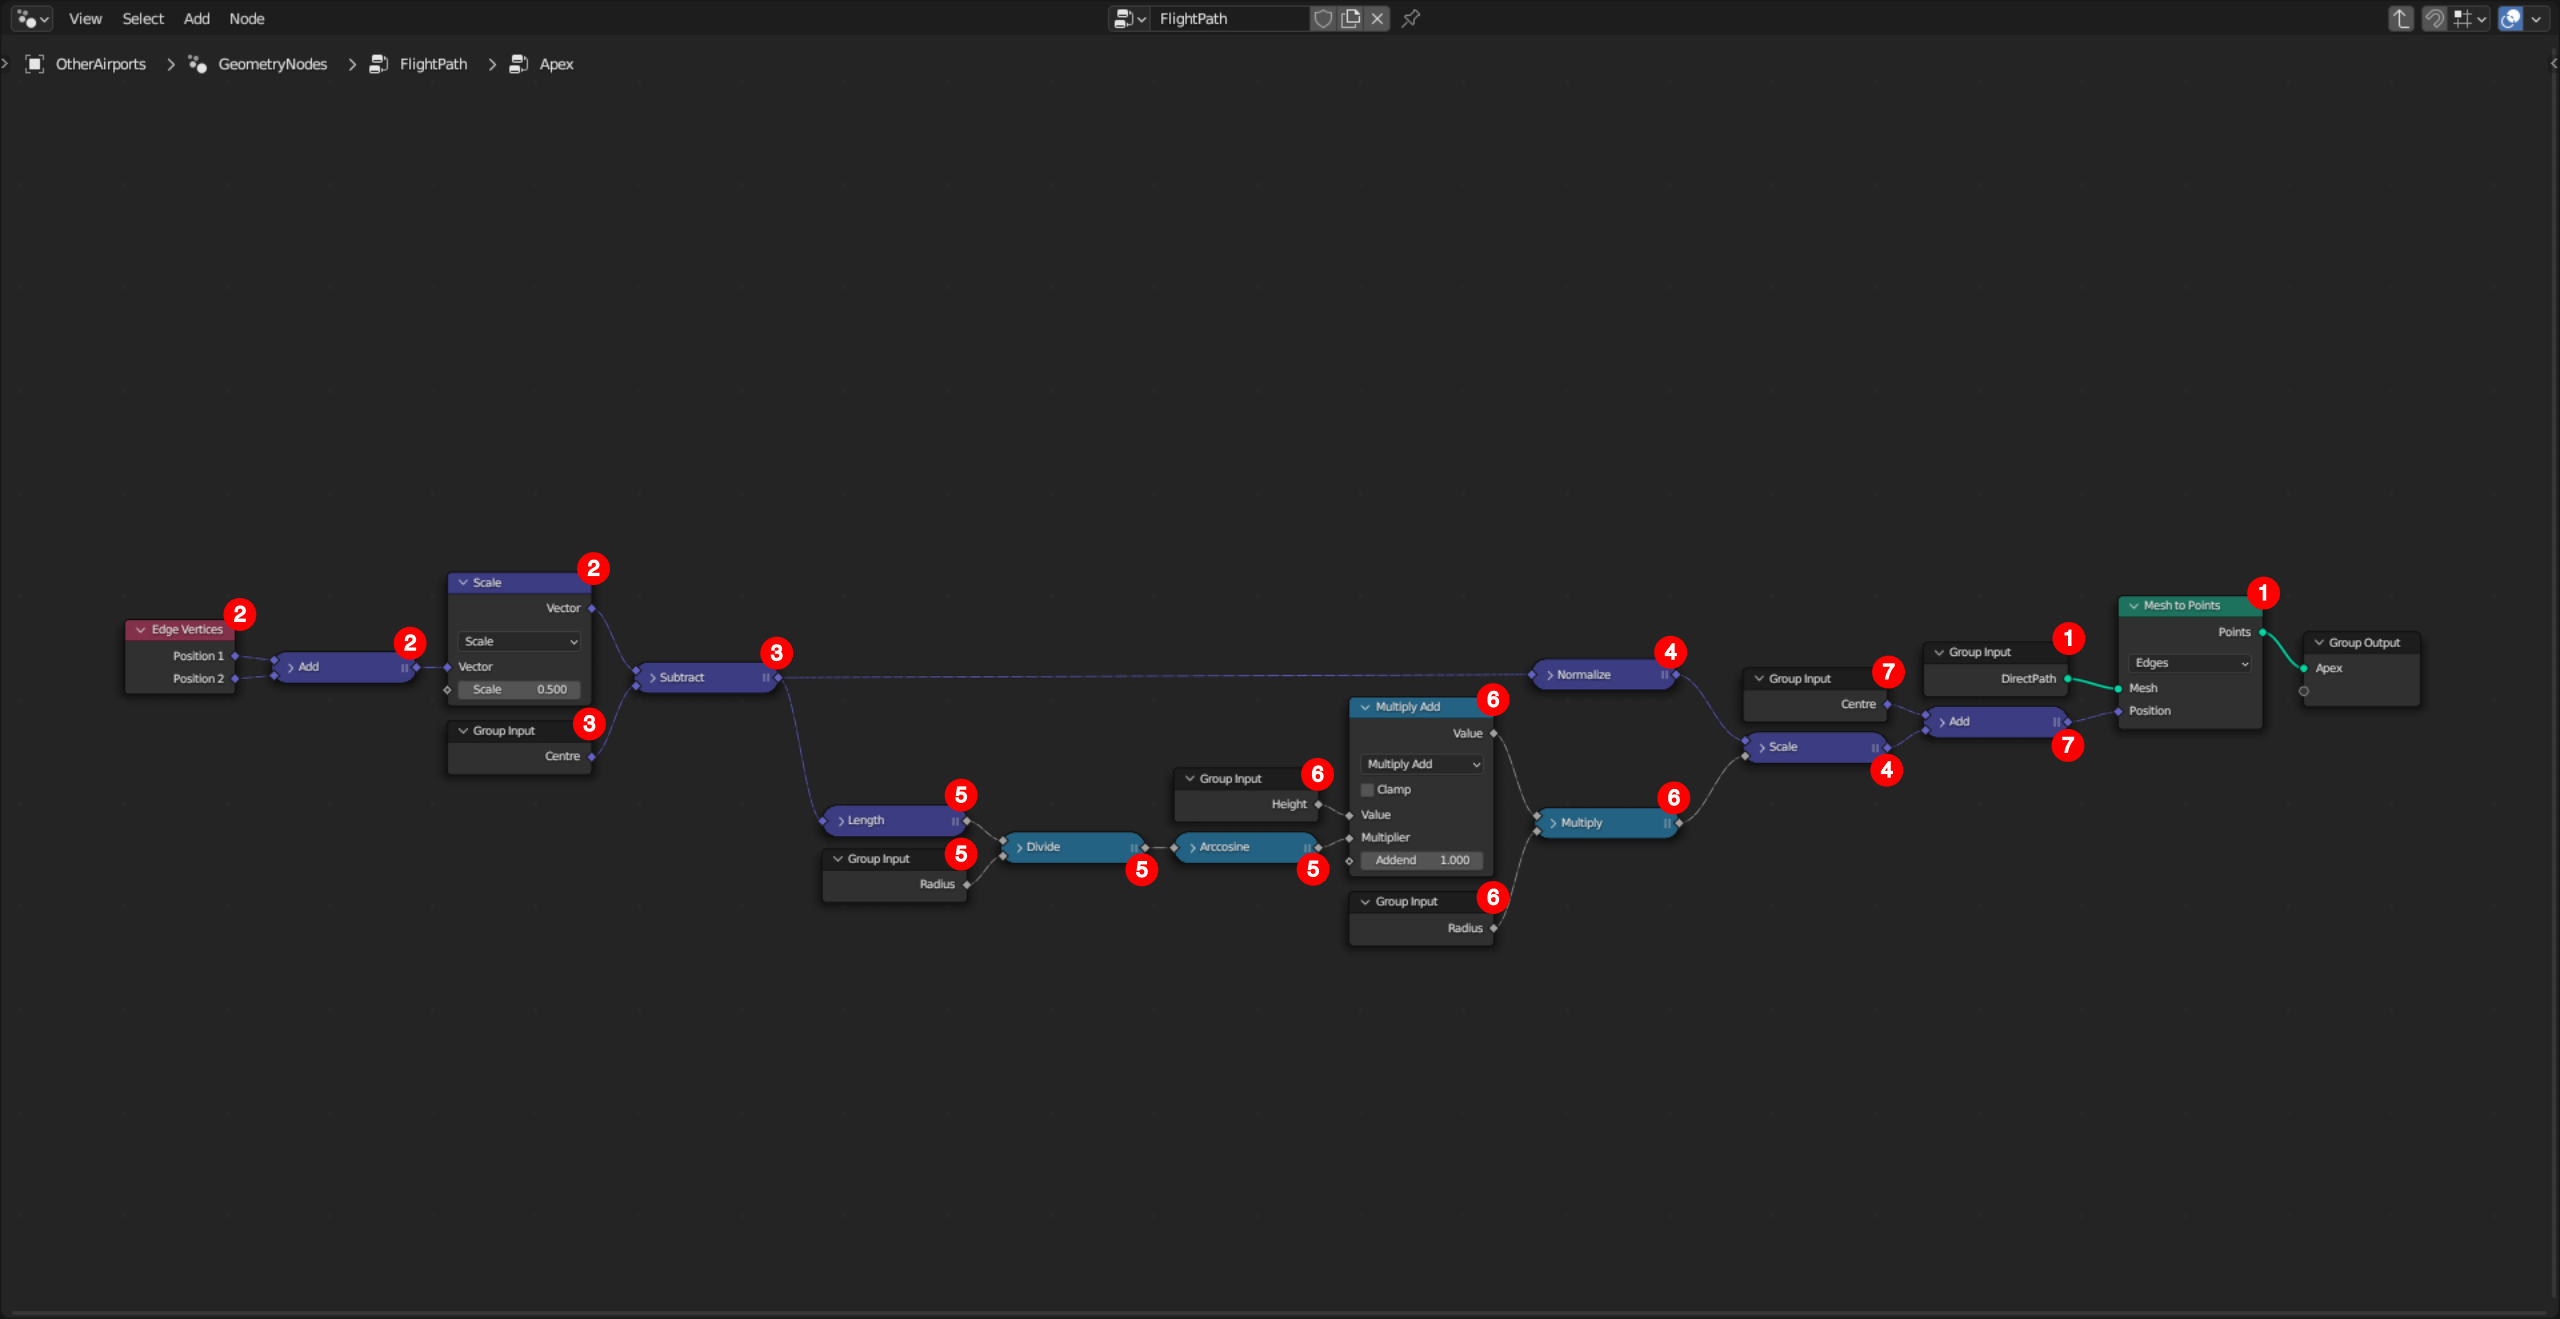Enable the Clamp checkbox
This screenshot has width=2560, height=1319.
coord(1368,790)
